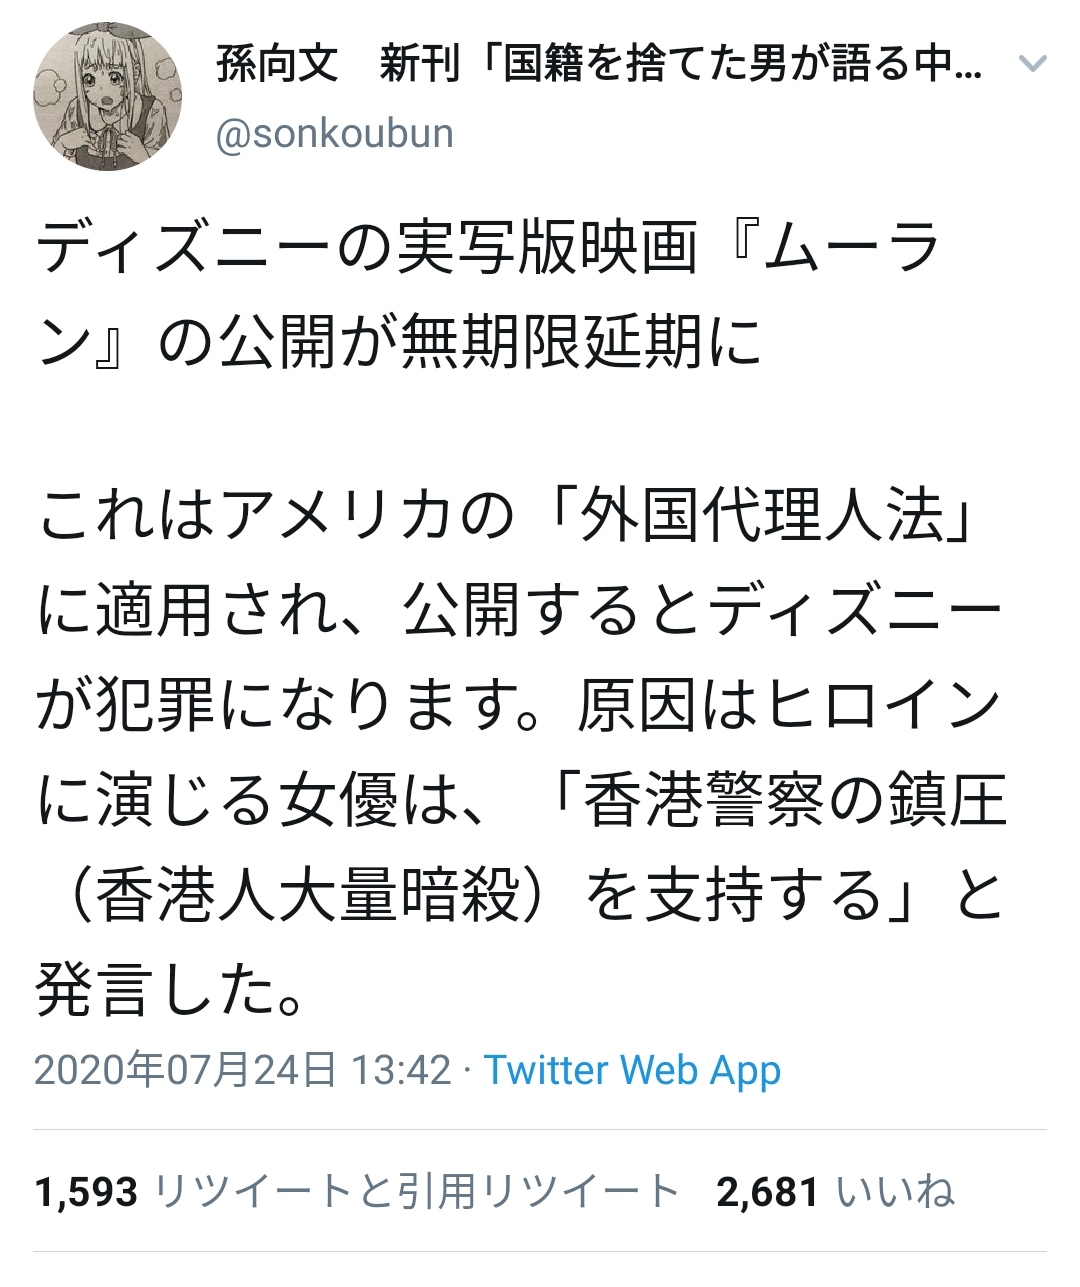Image resolution: width=1080 pixels, height=1287 pixels.
Task: Click the anime girl profile avatar
Action: (x=108, y=96)
